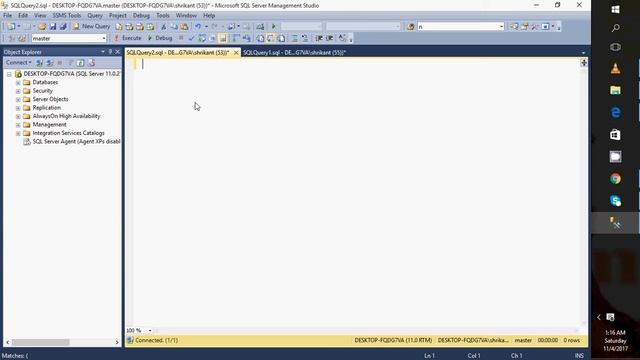Viewport: 640px width, 360px height.
Task: Click Disconnect icon in Object Explorer
Action: 50,62
